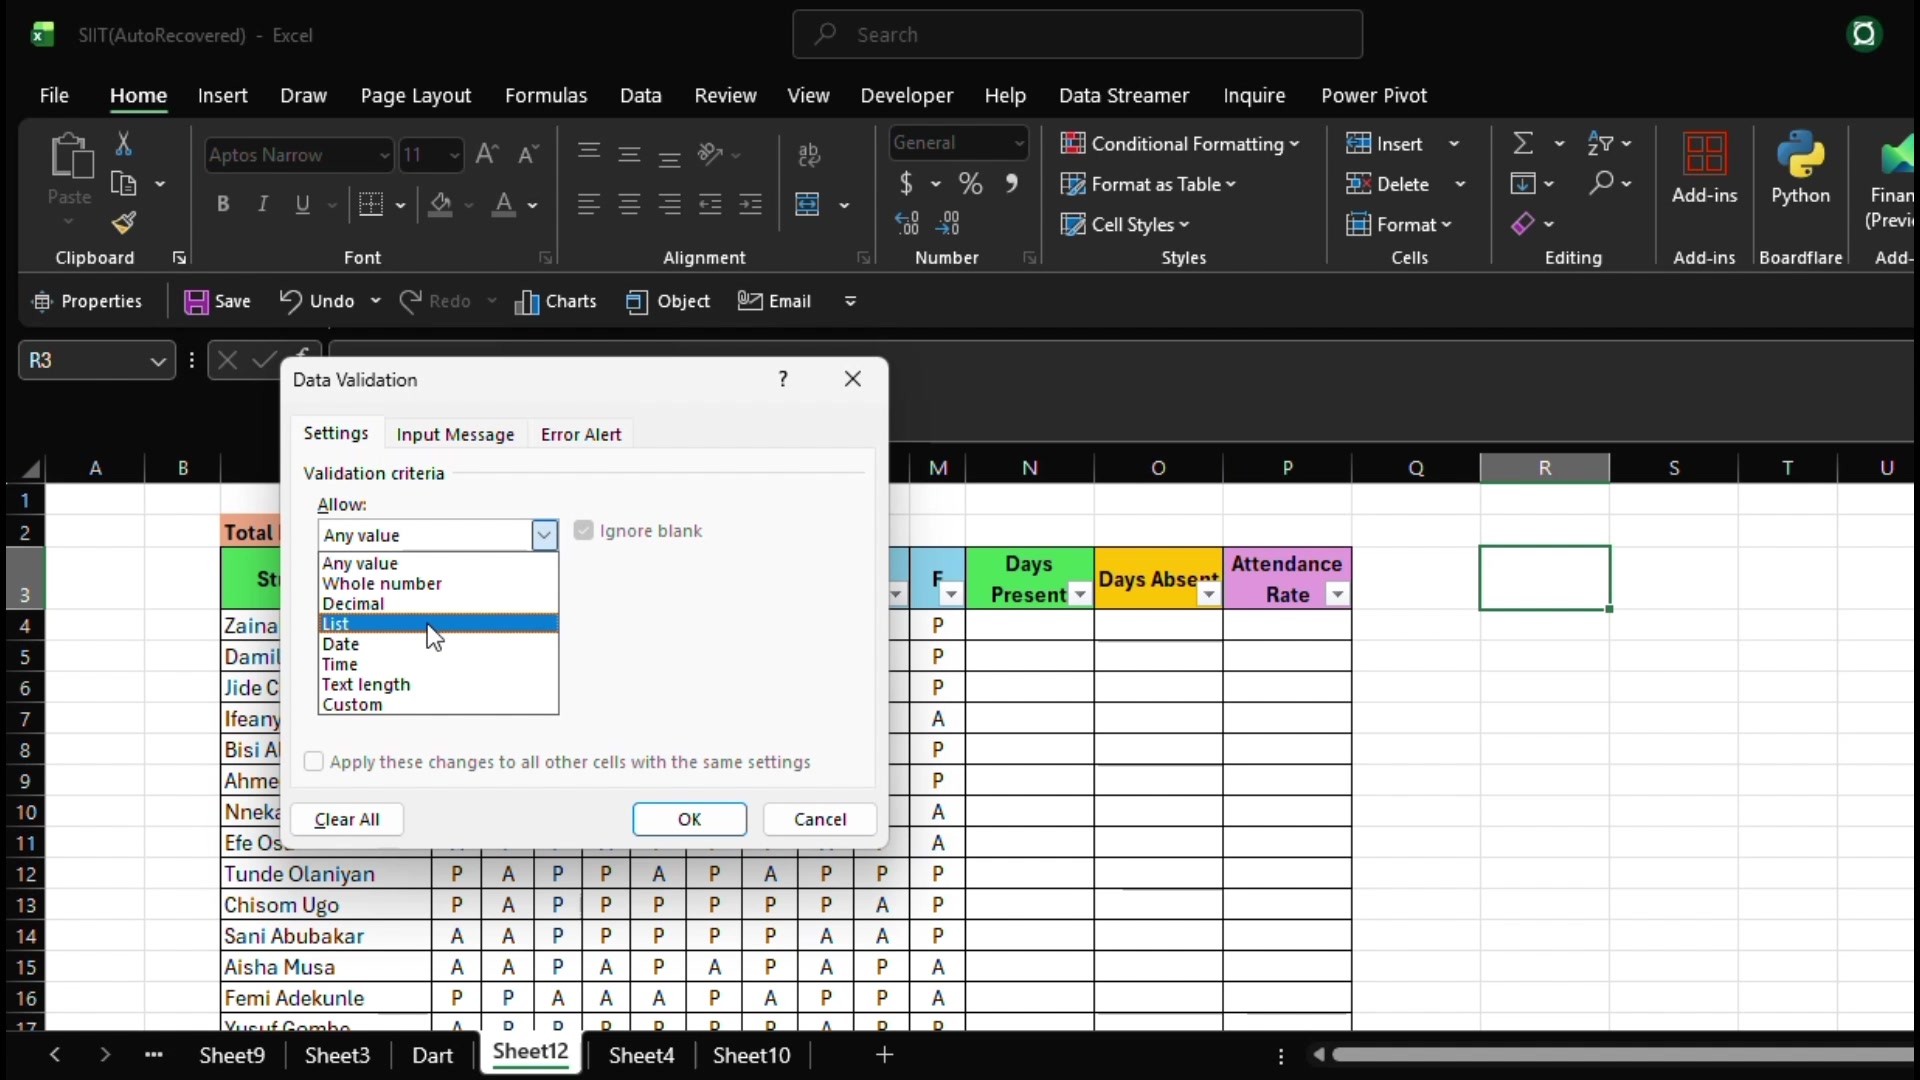This screenshot has width=1920, height=1080.
Task: Choose Text length in Allow list
Action: coord(438,685)
